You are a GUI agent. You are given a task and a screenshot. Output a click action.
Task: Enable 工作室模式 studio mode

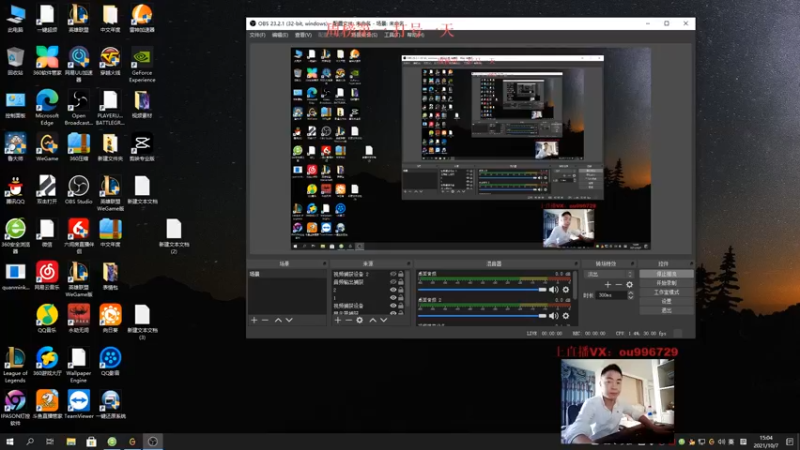(666, 292)
